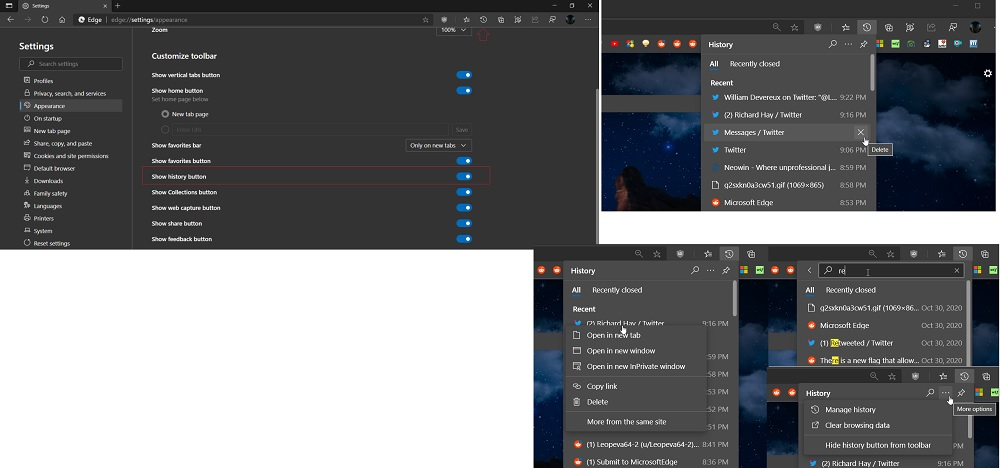
Task: Open Privacy, search, and services settings
Action: (x=71, y=94)
